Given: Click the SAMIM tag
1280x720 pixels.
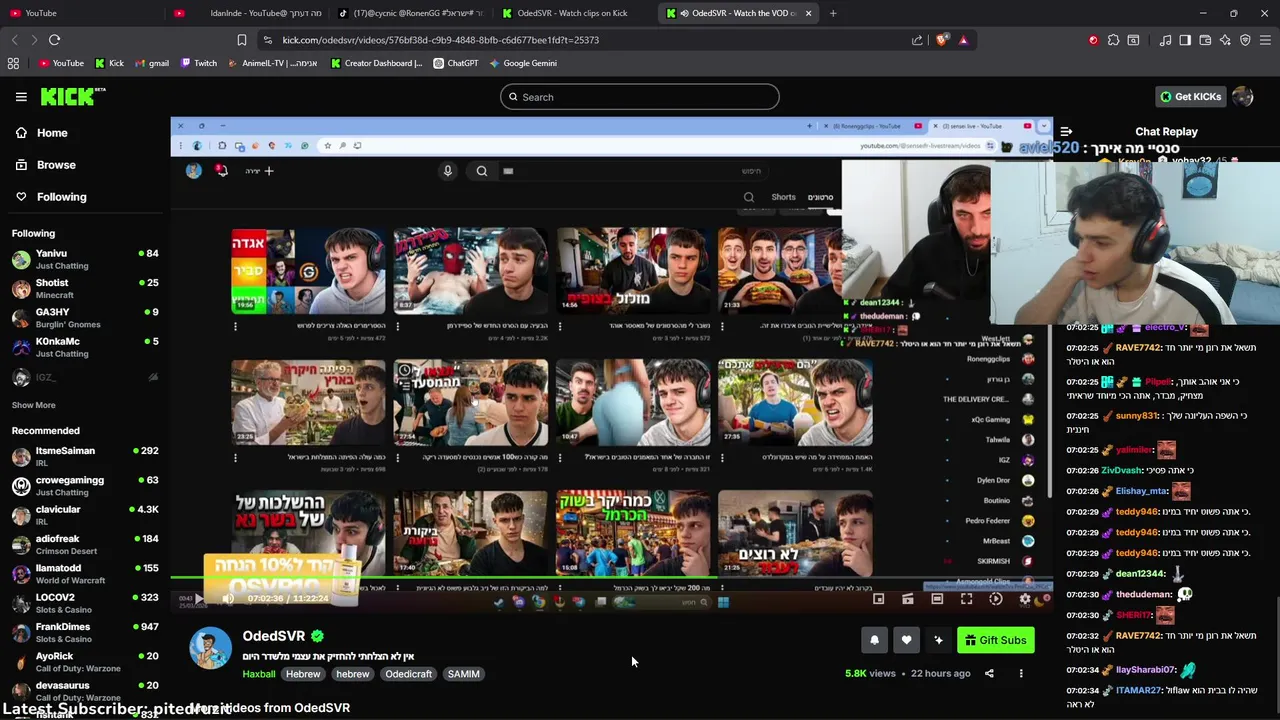Looking at the screenshot, I should (463, 674).
